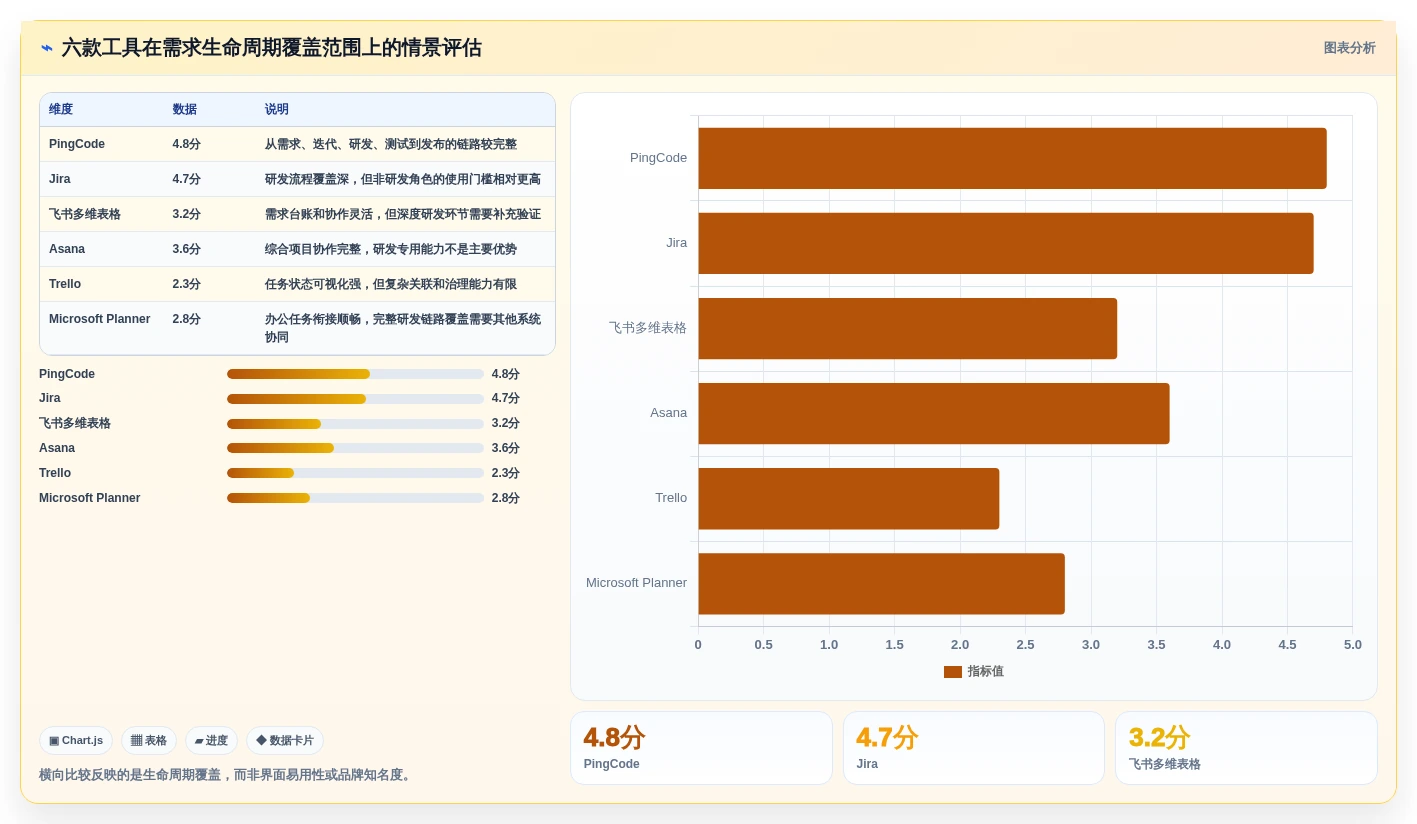Click the 2.3分 table cell
Viewport: 1417px width, 824px height.
click(187, 284)
